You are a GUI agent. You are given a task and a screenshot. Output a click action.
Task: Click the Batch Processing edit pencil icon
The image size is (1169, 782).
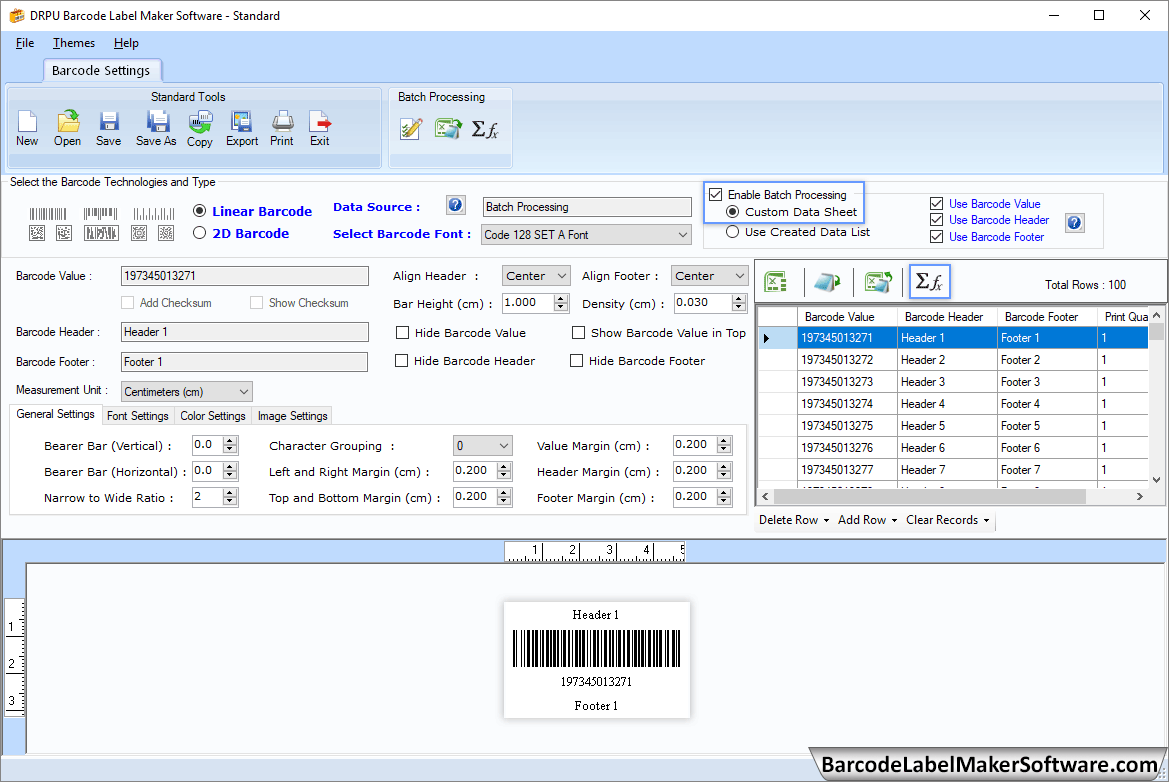[x=411, y=129]
